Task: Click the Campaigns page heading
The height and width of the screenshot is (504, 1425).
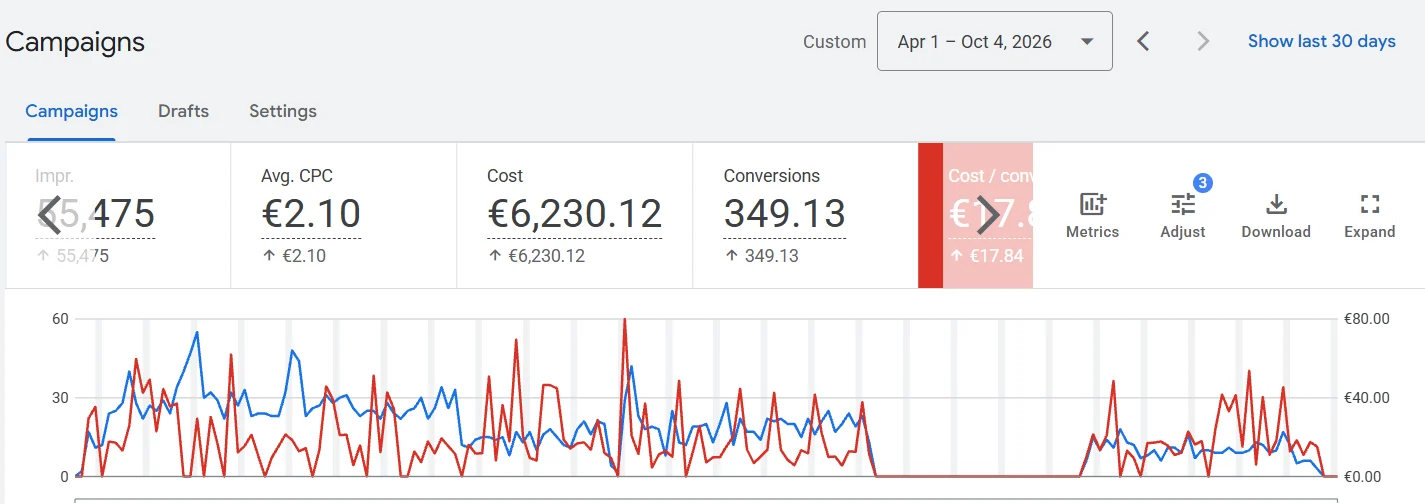Action: click(75, 42)
